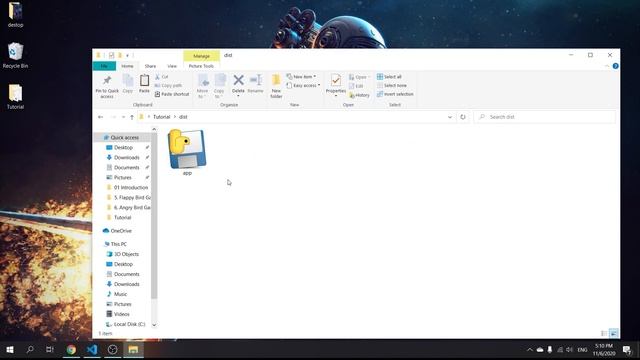This screenshot has width=640, height=360.
Task: Click the Search dist field
Action: coord(545,117)
